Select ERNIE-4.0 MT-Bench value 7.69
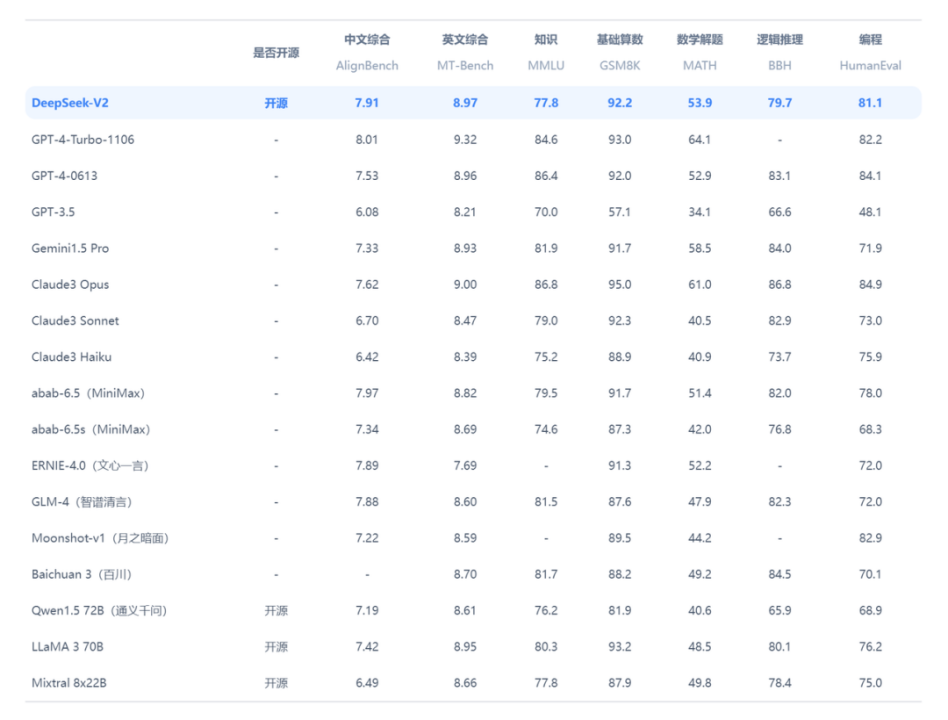This screenshot has height=720, width=948. pos(465,466)
